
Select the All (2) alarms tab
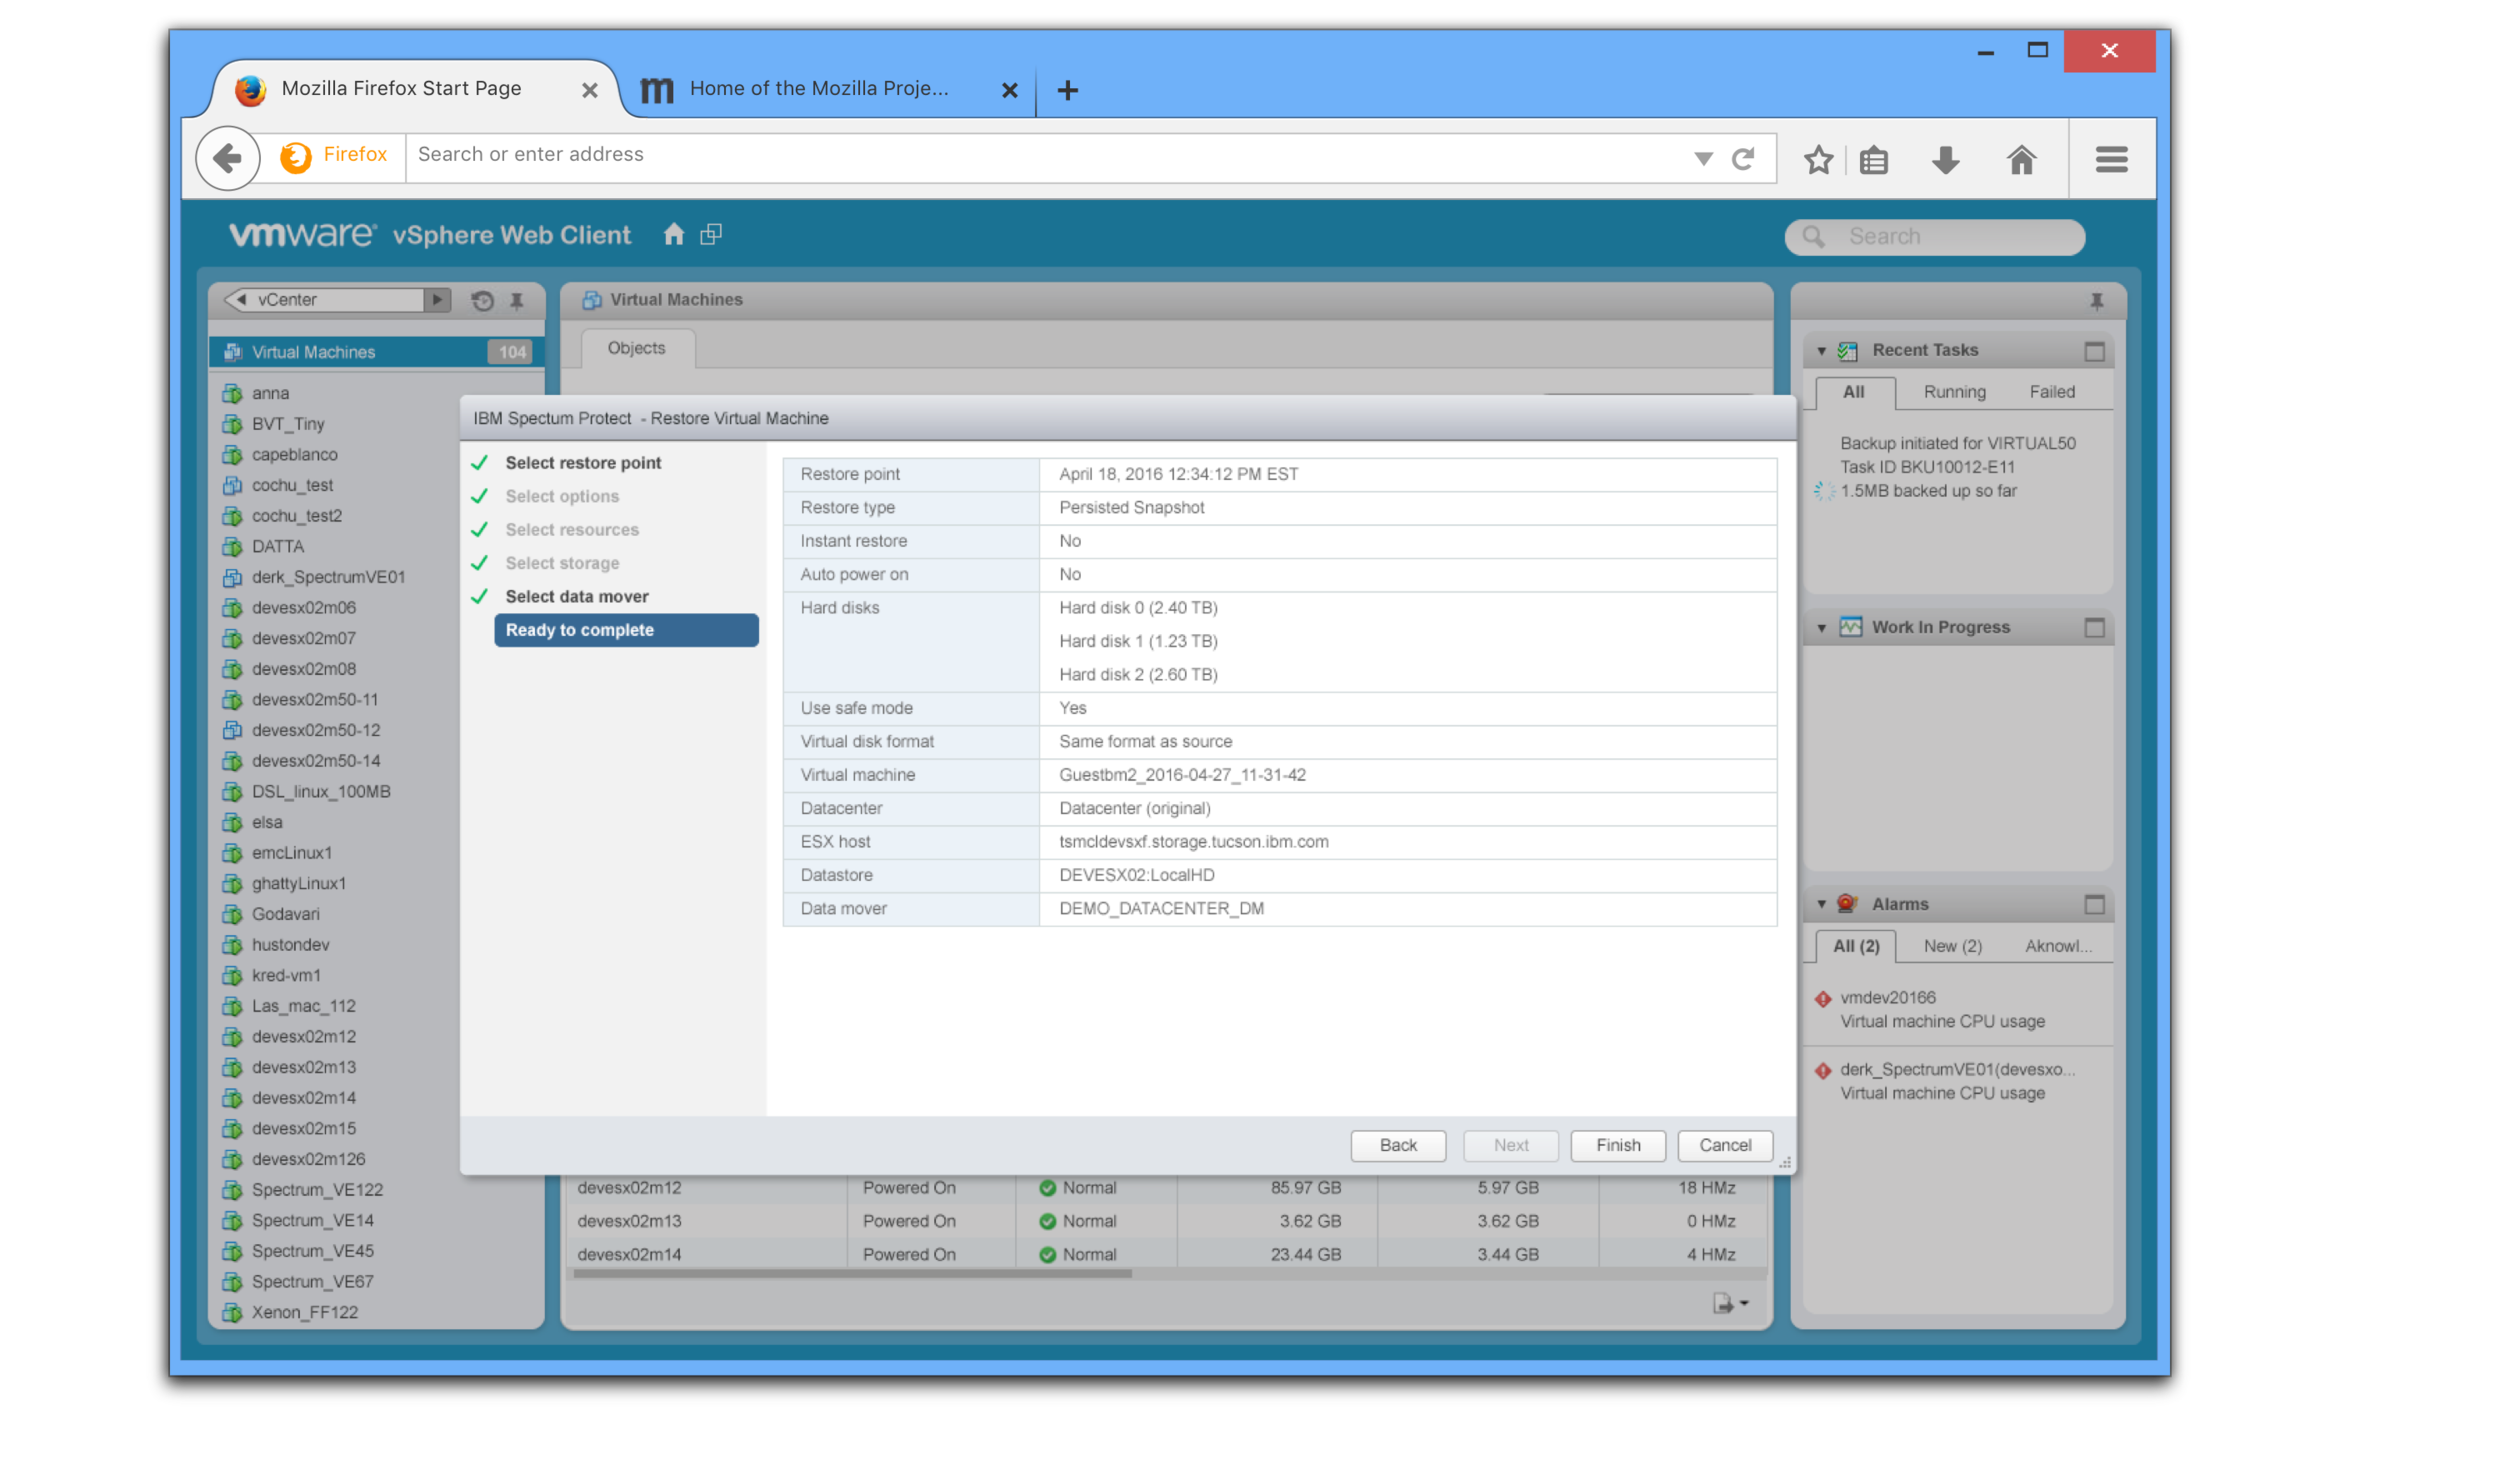1856,946
